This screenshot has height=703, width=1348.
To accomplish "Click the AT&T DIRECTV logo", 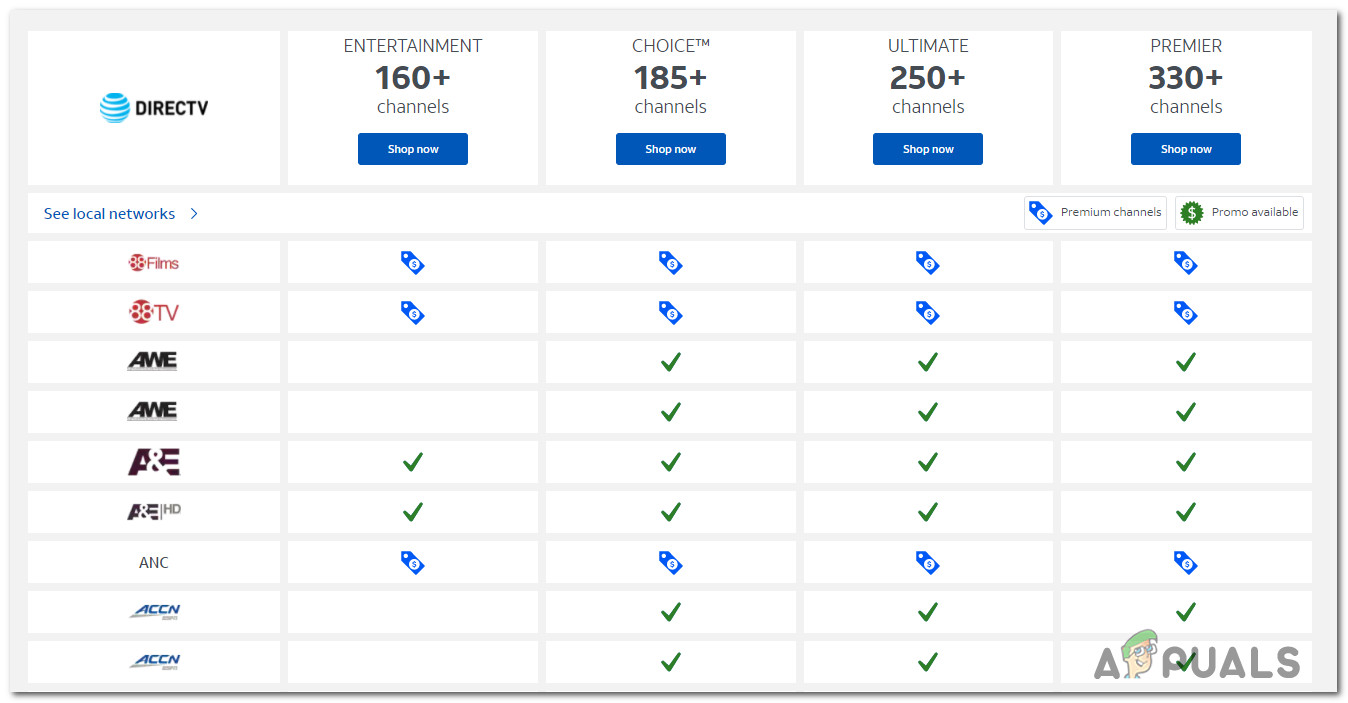I will pyautogui.click(x=154, y=108).
